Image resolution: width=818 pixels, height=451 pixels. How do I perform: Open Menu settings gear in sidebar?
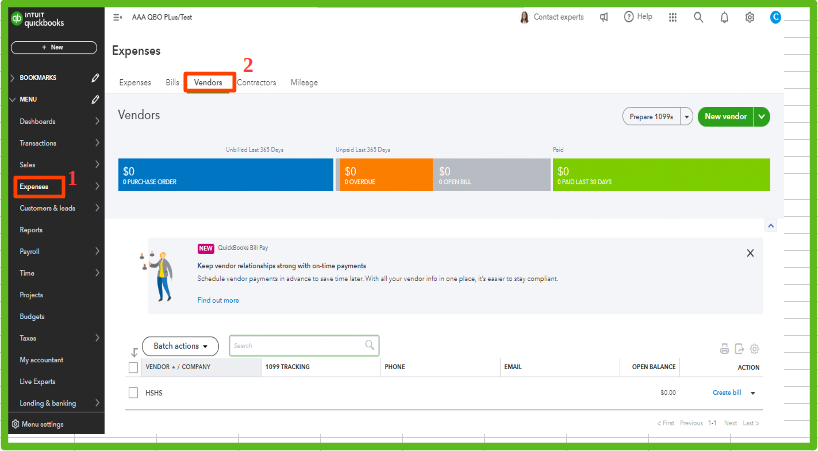pos(15,424)
